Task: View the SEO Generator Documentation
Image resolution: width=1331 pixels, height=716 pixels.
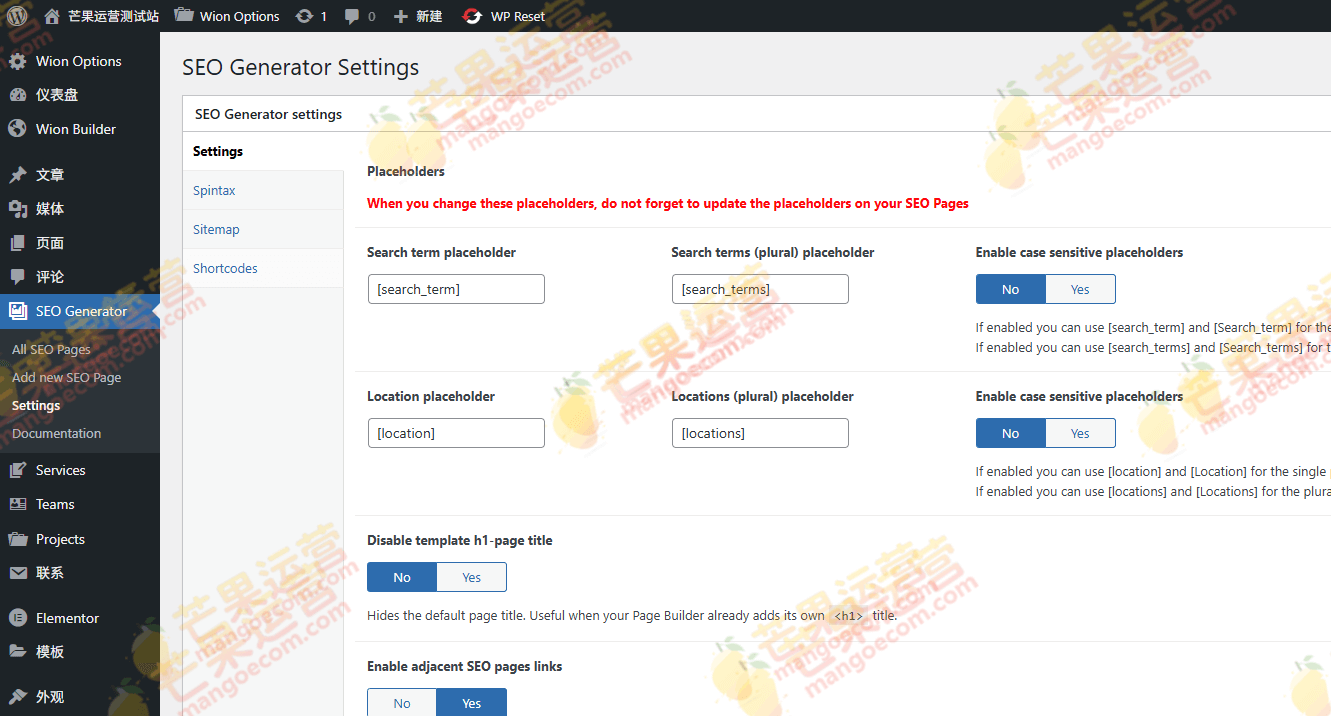Action: pyautogui.click(x=56, y=433)
